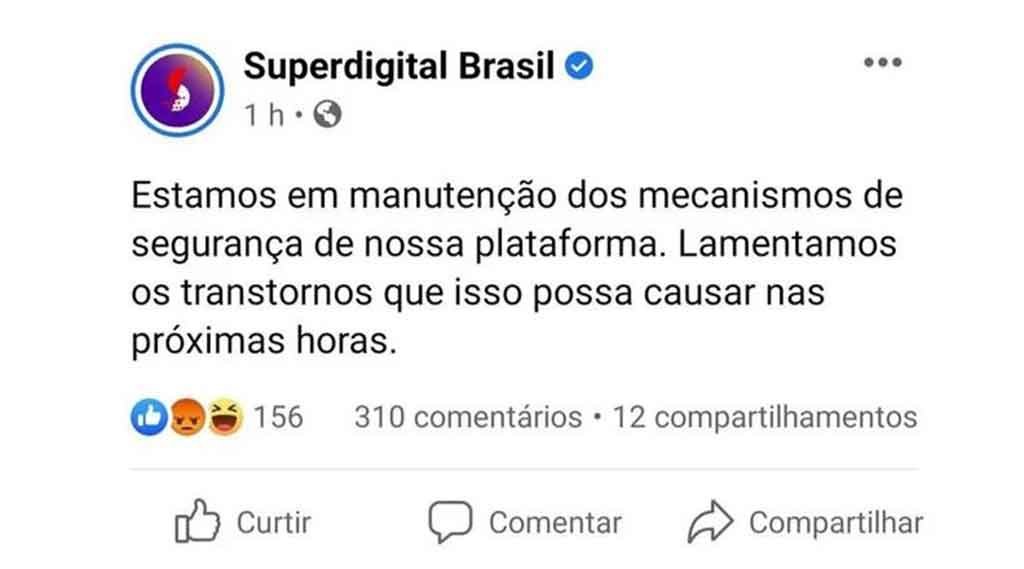Viewport: 1024px width, 569px height.
Task: Open the 310 comentários link
Action: click(x=468, y=417)
